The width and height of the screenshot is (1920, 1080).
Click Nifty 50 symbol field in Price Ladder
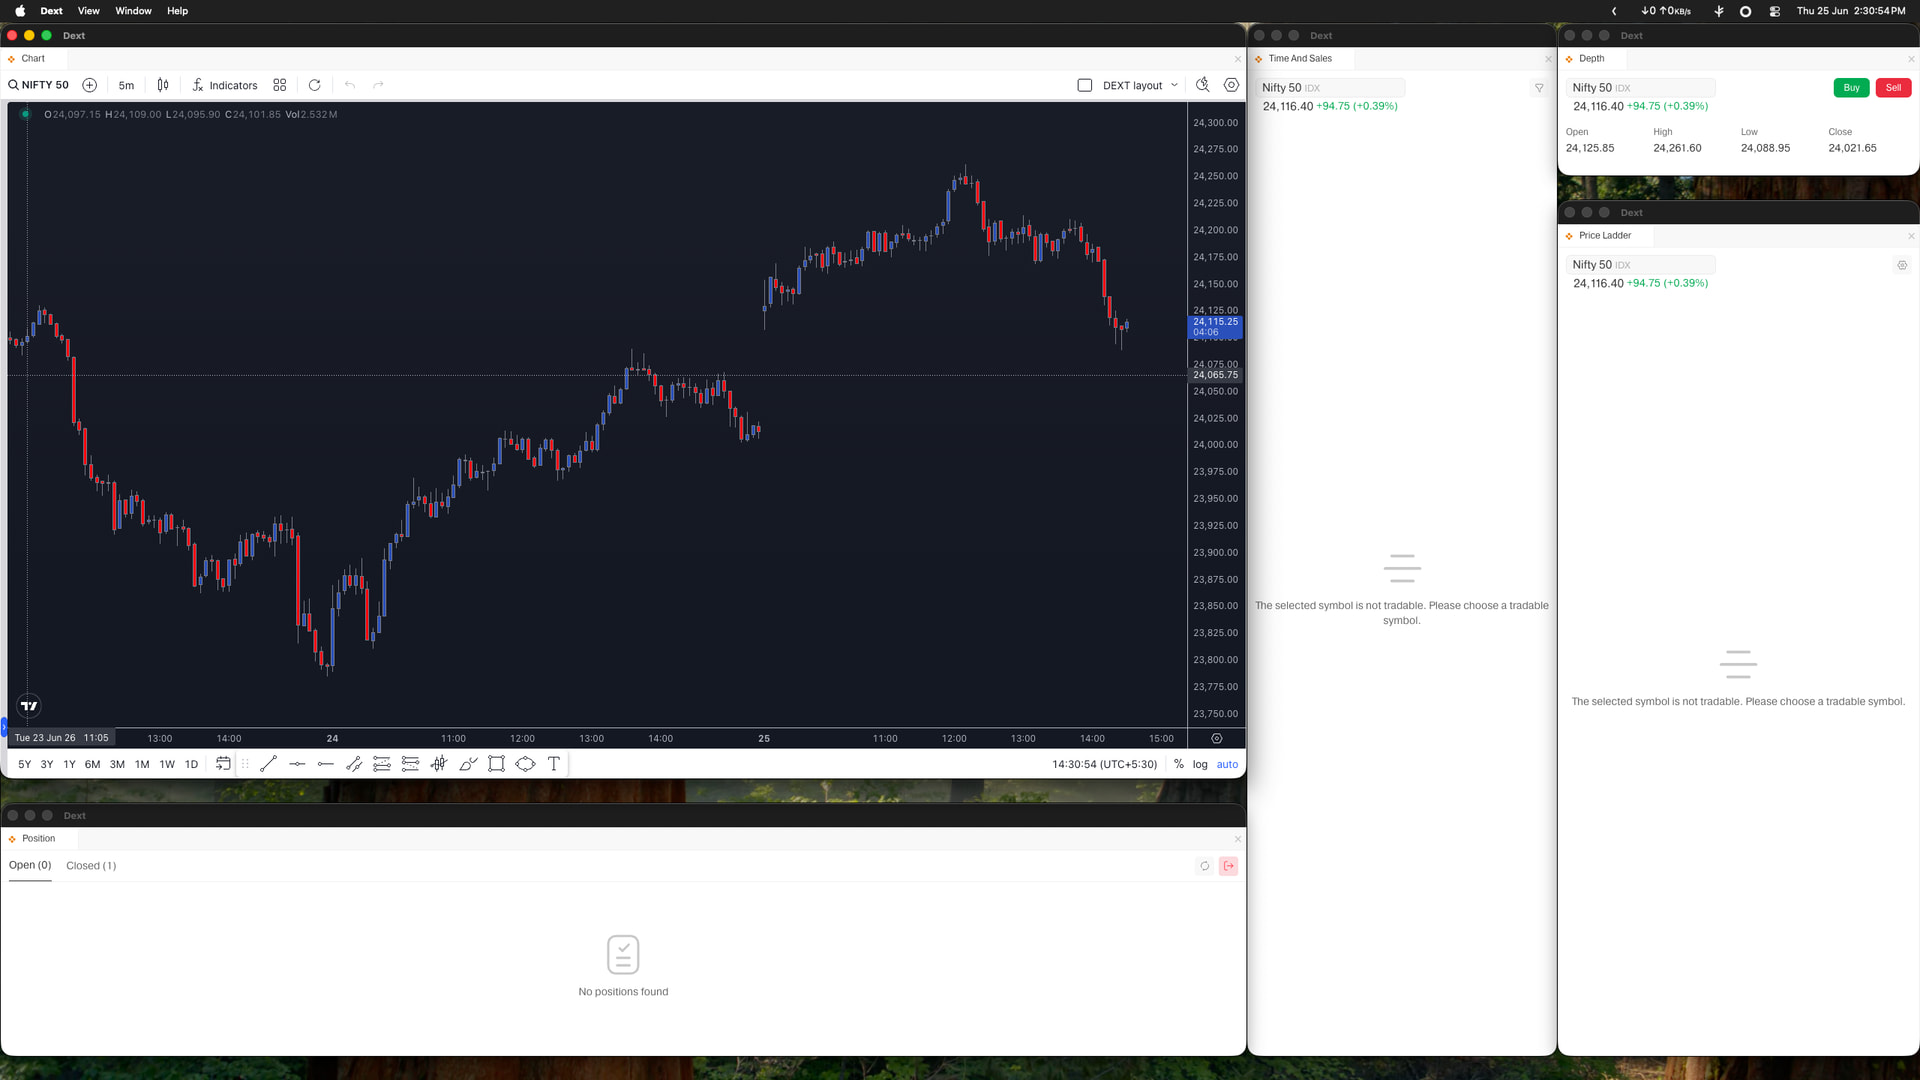1640,265
